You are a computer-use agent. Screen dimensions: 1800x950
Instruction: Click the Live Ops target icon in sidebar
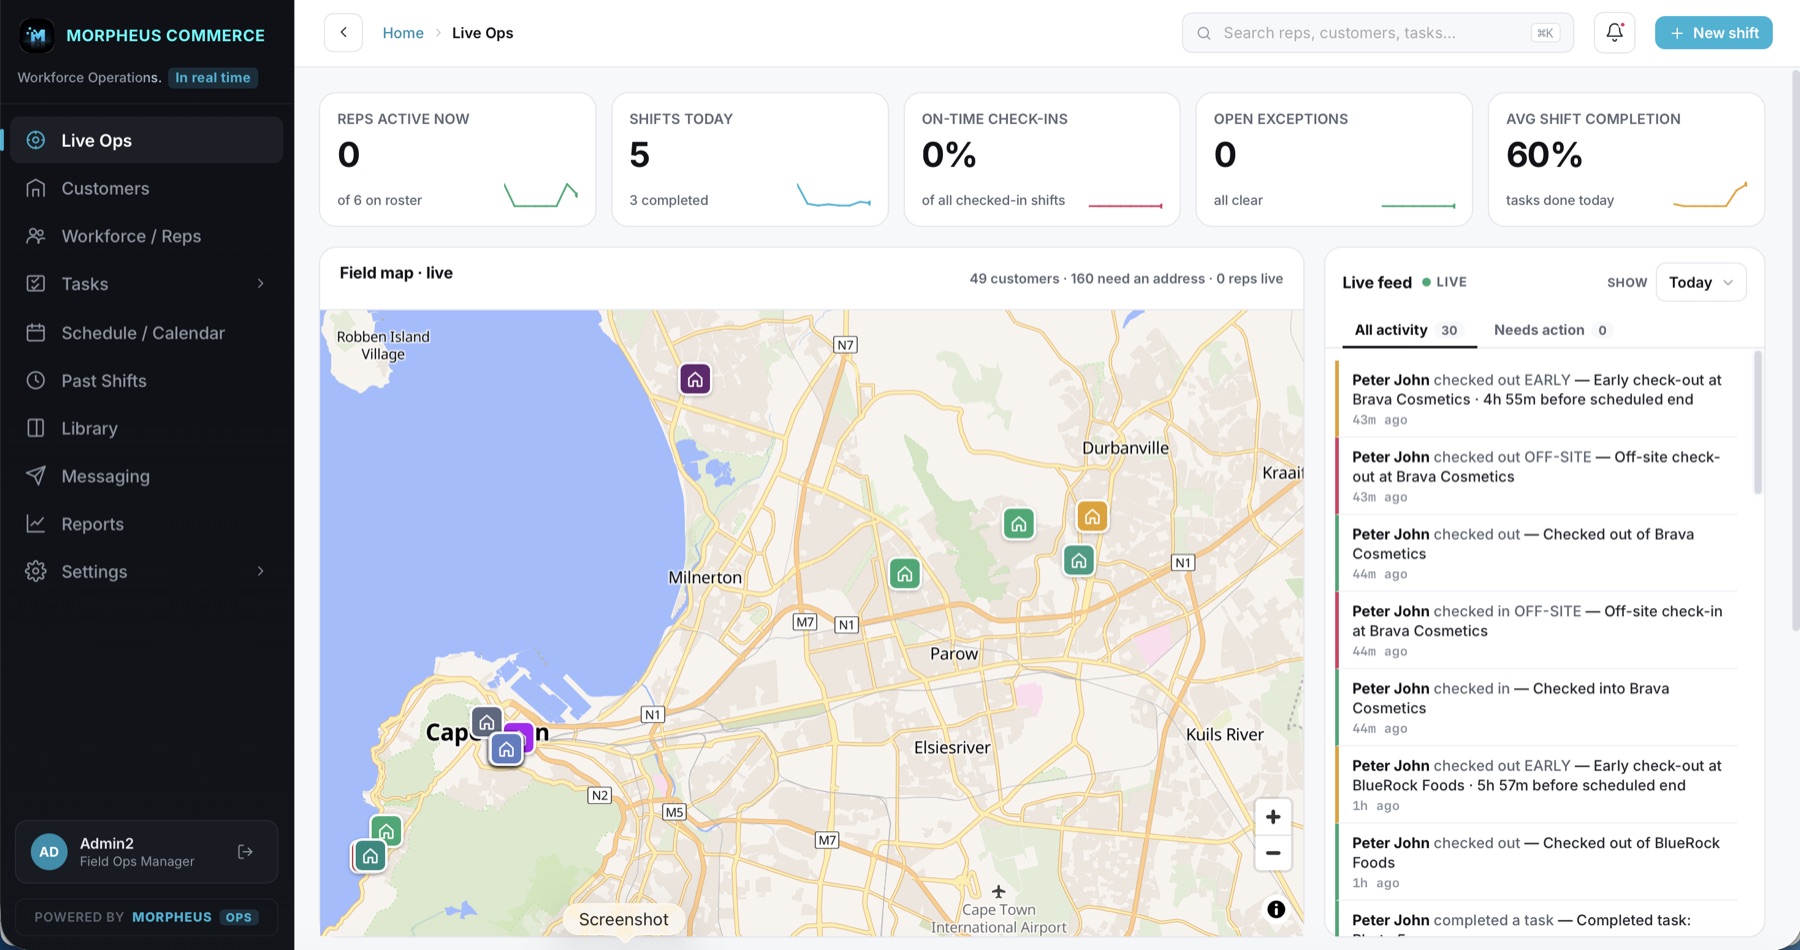[36, 140]
